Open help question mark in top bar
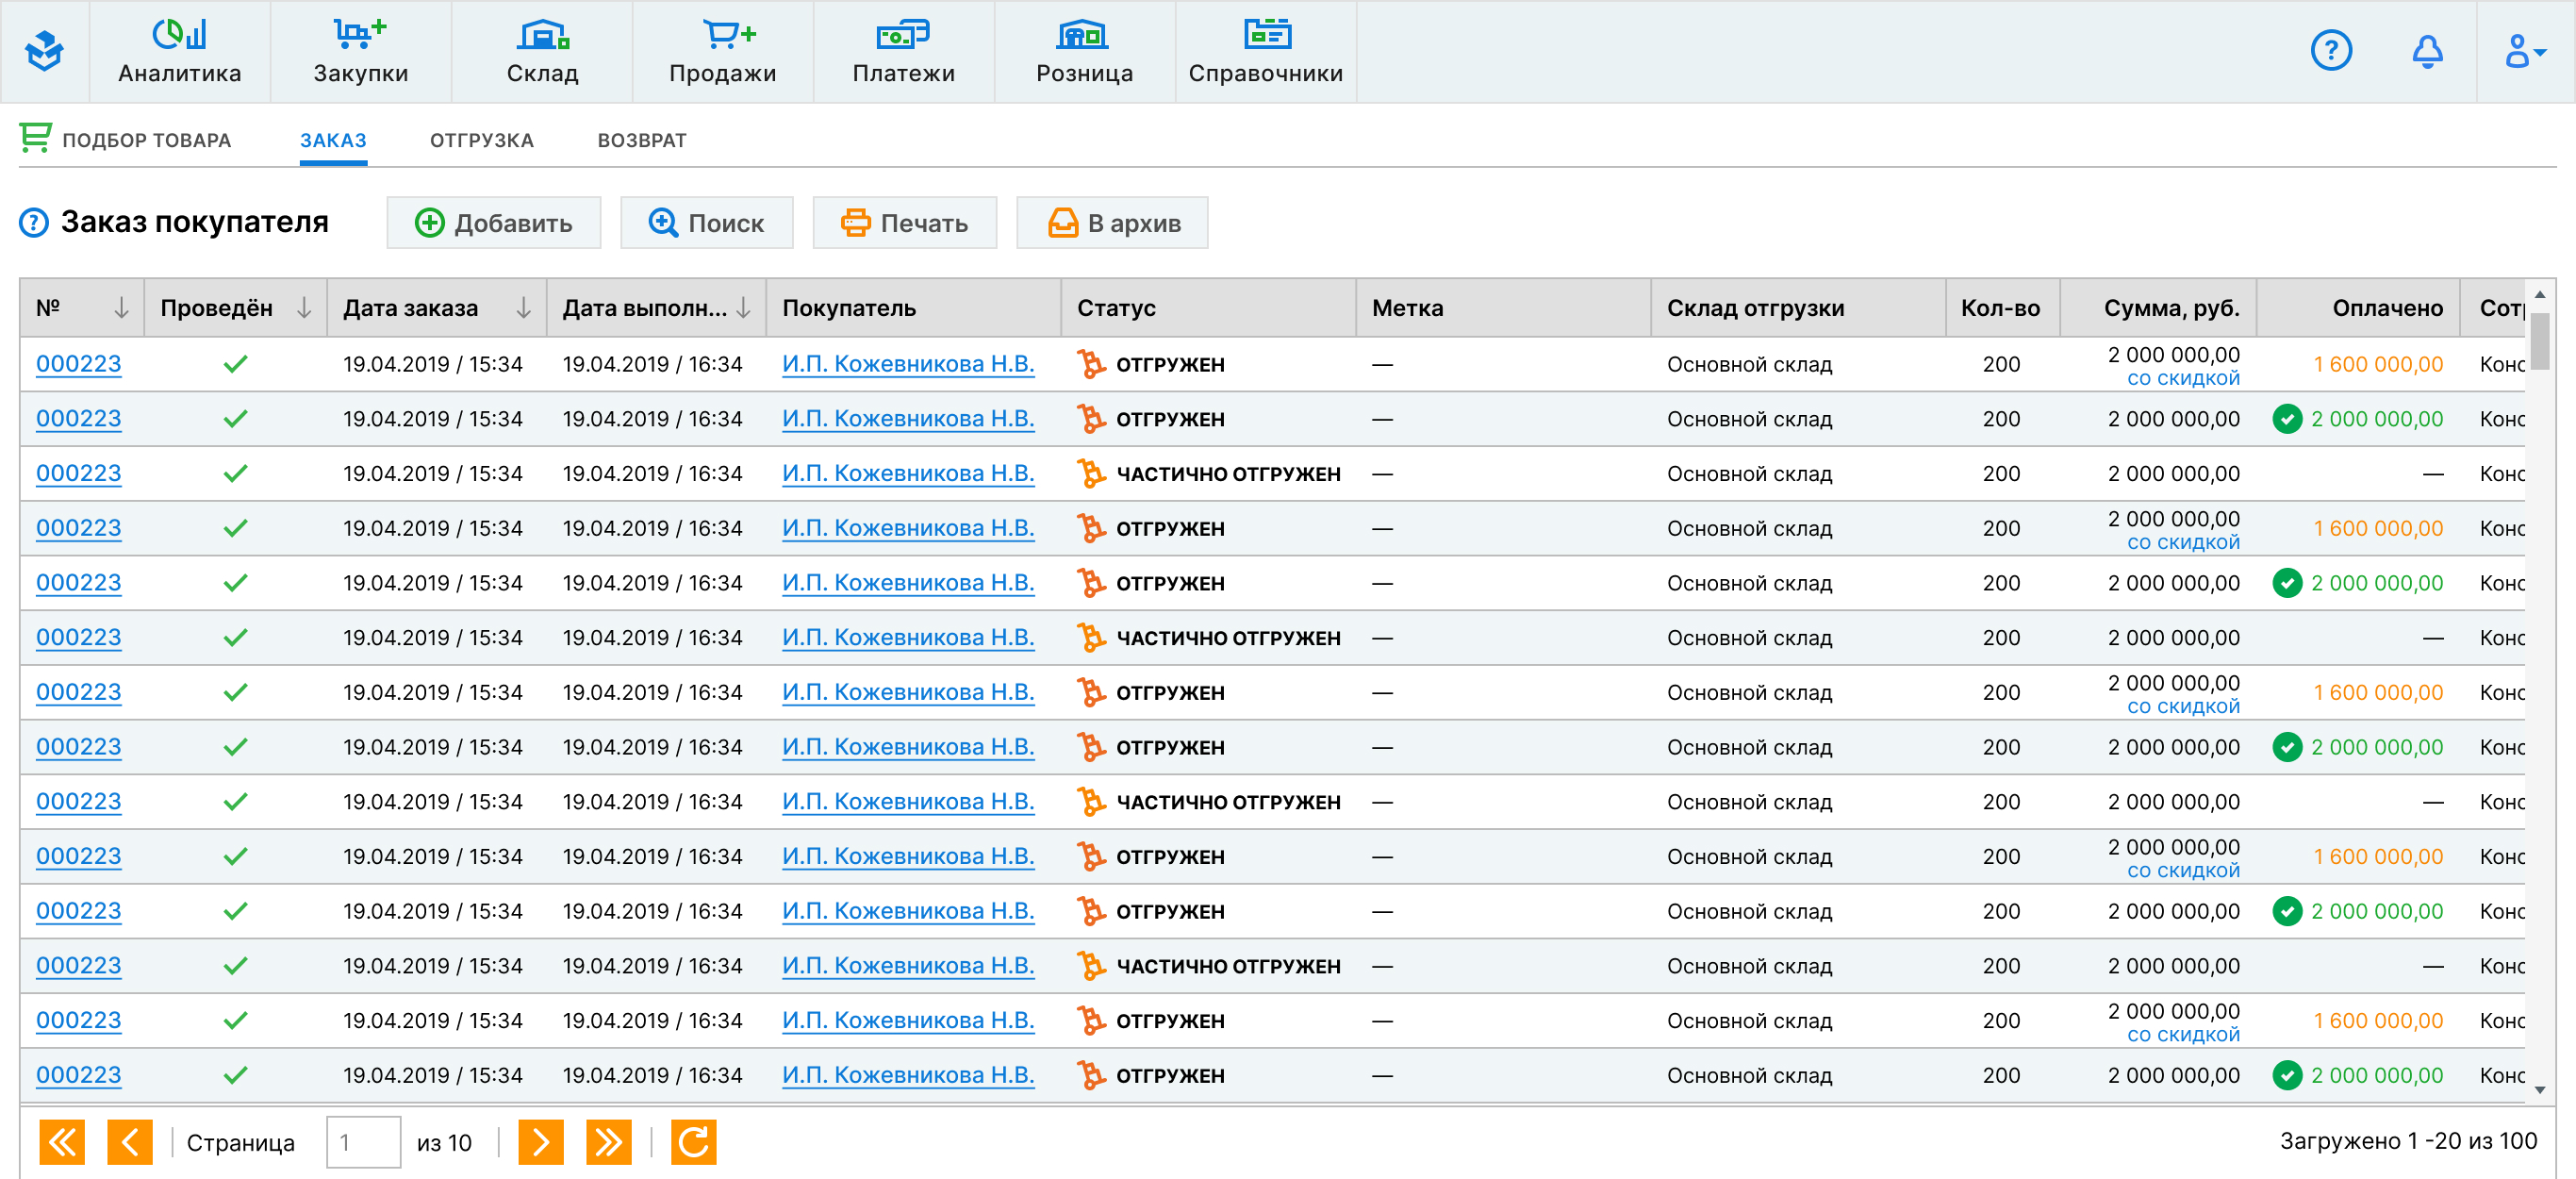Viewport: 2576px width, 1179px height. click(2331, 50)
